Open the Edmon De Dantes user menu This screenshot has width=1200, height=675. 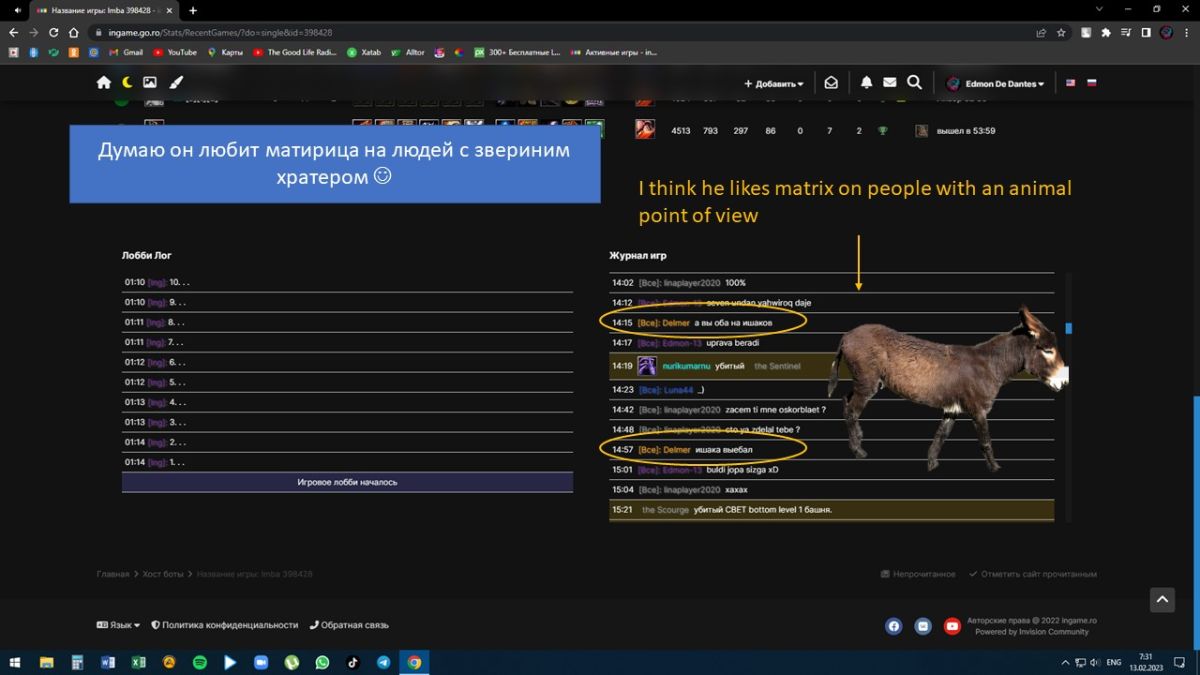(x=995, y=84)
